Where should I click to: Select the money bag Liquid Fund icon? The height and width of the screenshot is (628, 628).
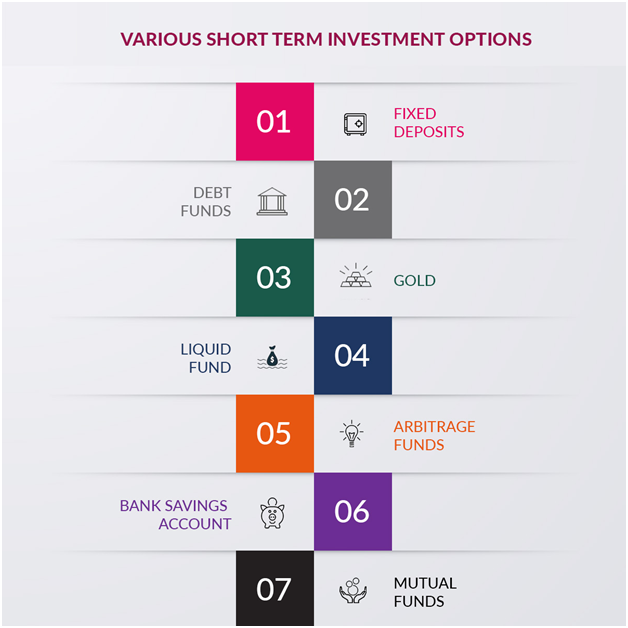[x=272, y=357]
